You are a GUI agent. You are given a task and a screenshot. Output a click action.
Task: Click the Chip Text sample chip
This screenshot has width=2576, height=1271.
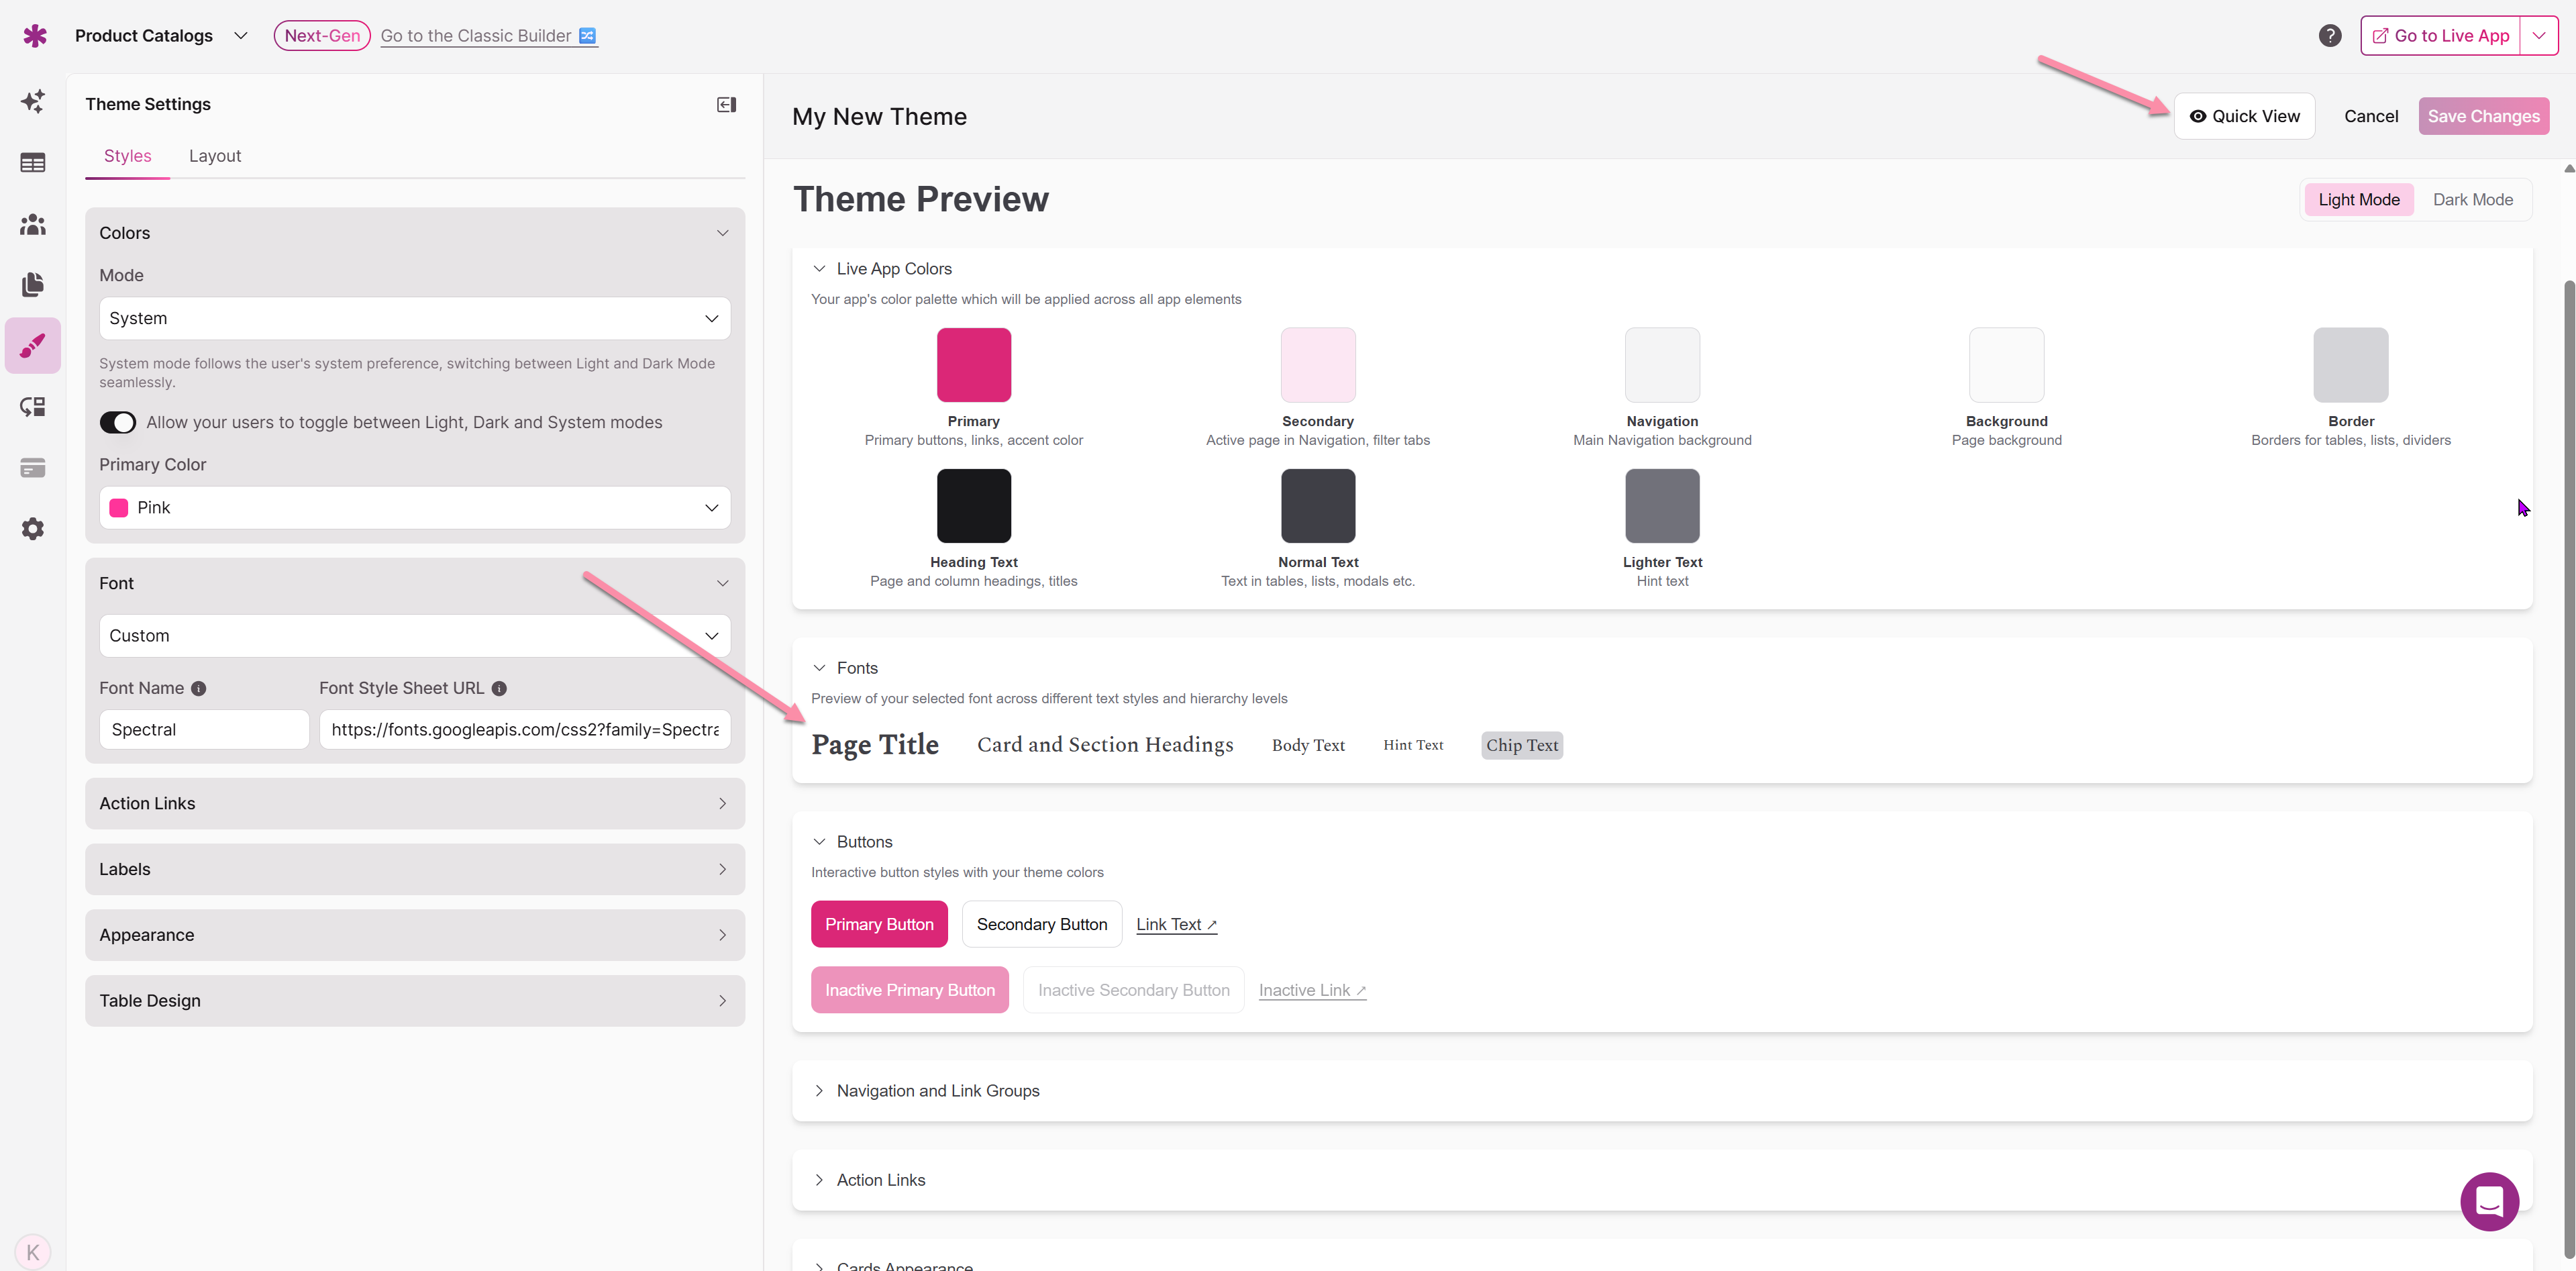tap(1522, 745)
